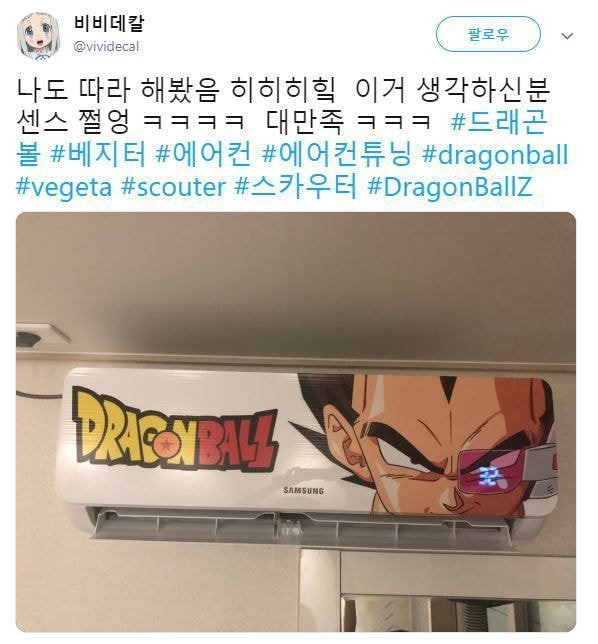Open the #vegeta hashtag

tap(64, 187)
